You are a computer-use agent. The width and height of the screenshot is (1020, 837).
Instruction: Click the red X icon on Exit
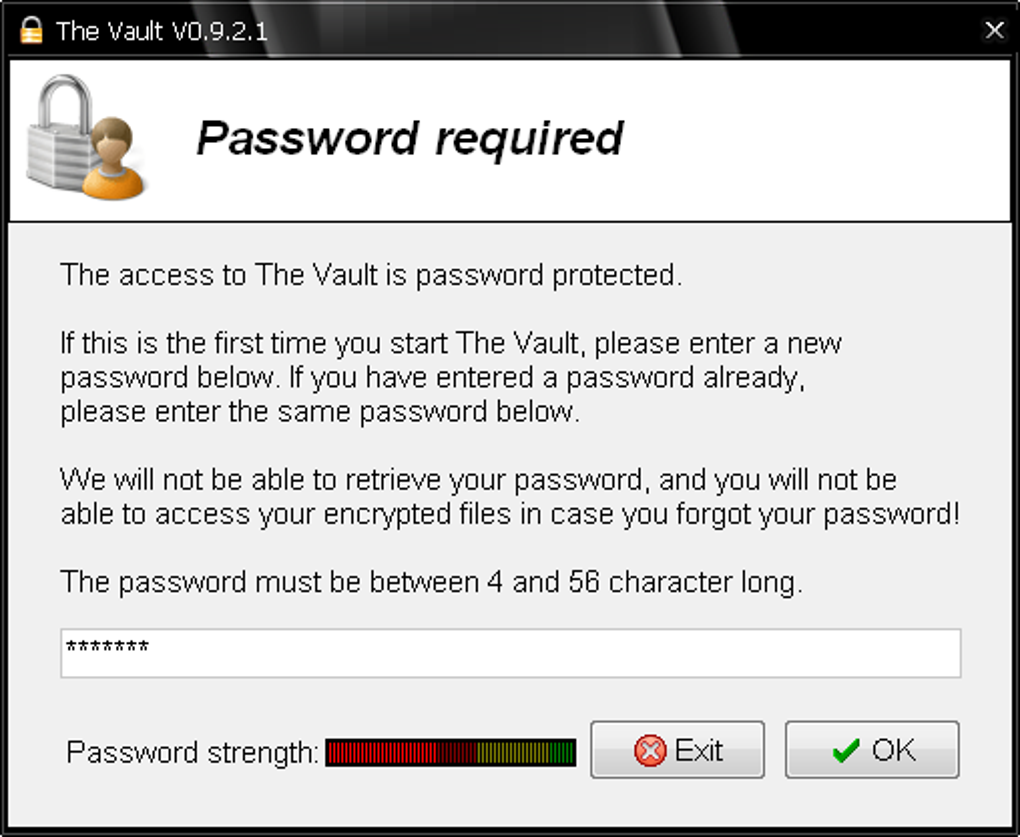coord(650,751)
